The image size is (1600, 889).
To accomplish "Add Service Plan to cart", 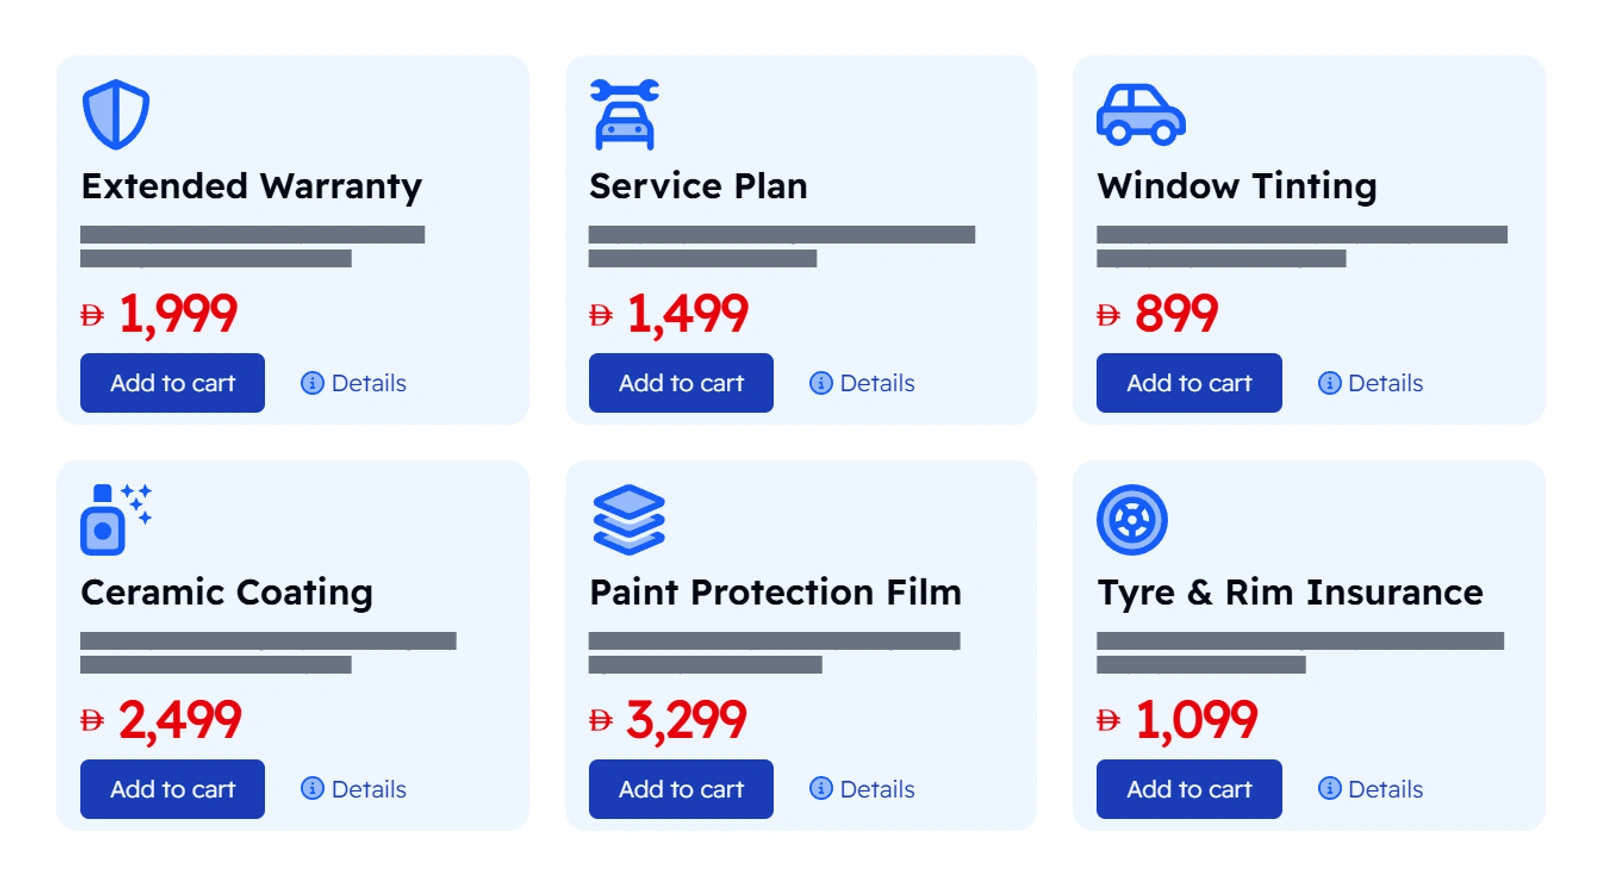I will [681, 383].
